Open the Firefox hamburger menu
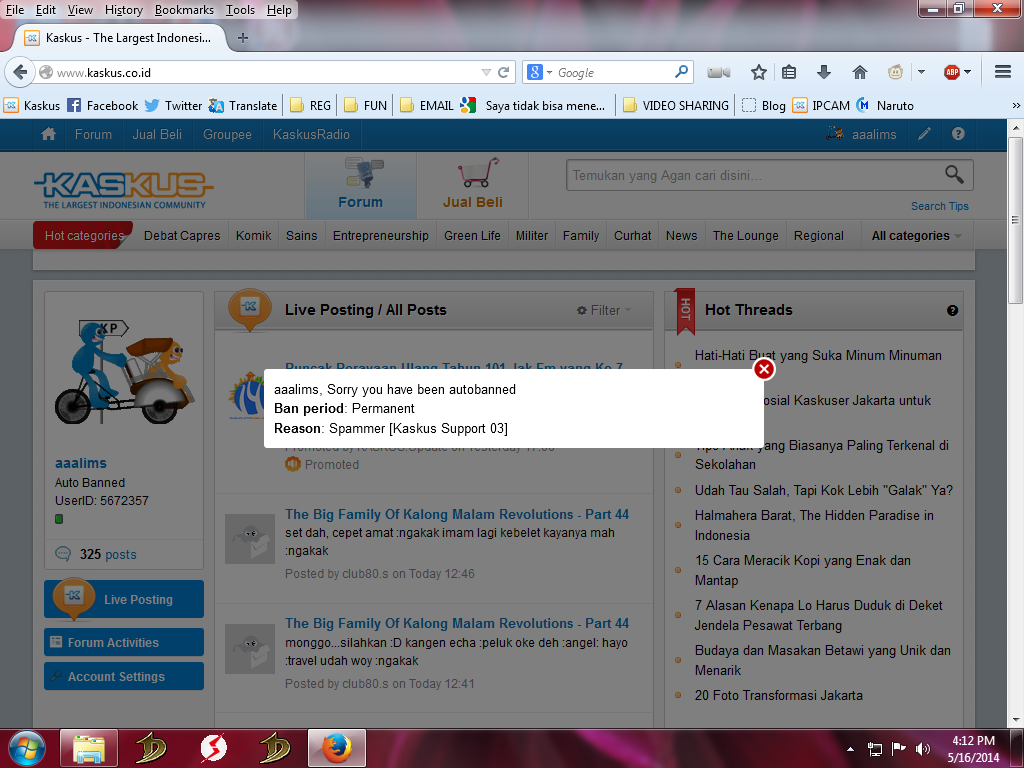Viewport: 1024px width, 768px height. 1003,72
